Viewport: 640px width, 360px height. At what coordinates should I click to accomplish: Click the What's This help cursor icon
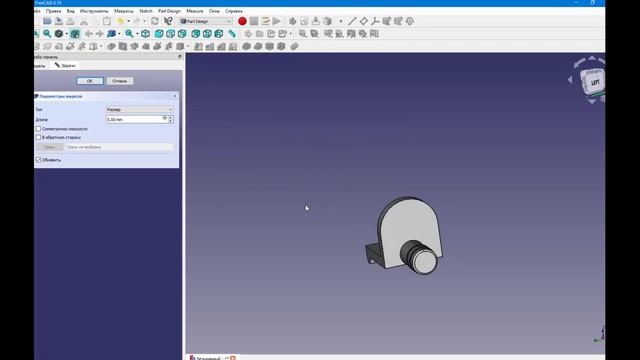(168, 21)
